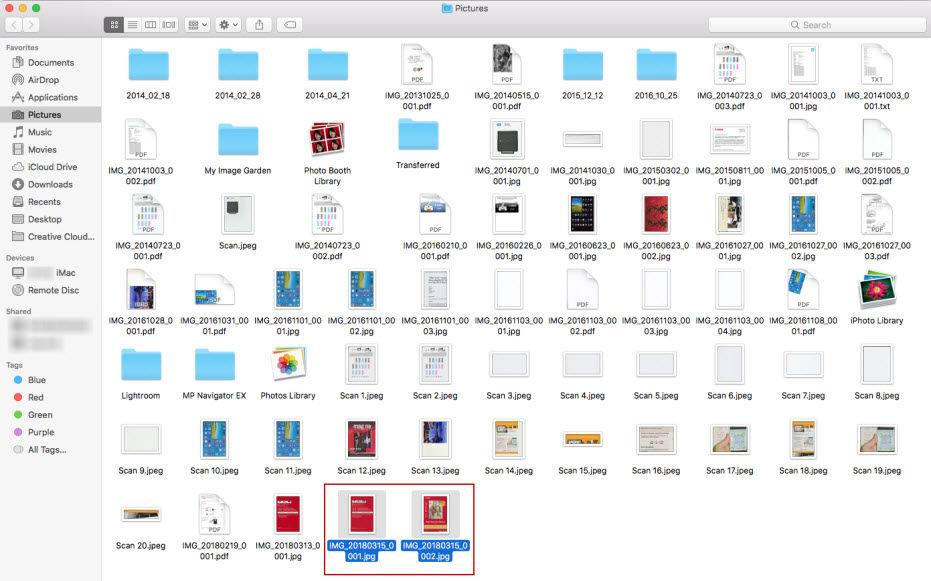This screenshot has width=931, height=581.
Task: Filter by the Green tag
Action: (x=50, y=415)
